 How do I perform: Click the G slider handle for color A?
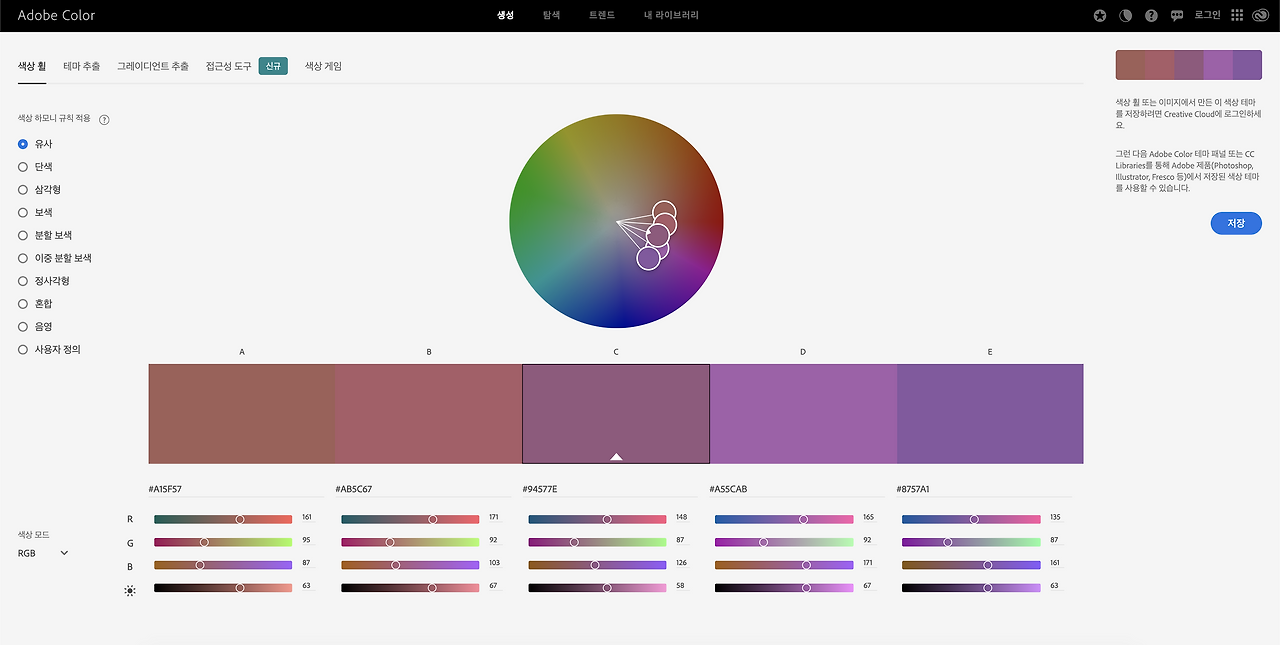pyautogui.click(x=204, y=542)
